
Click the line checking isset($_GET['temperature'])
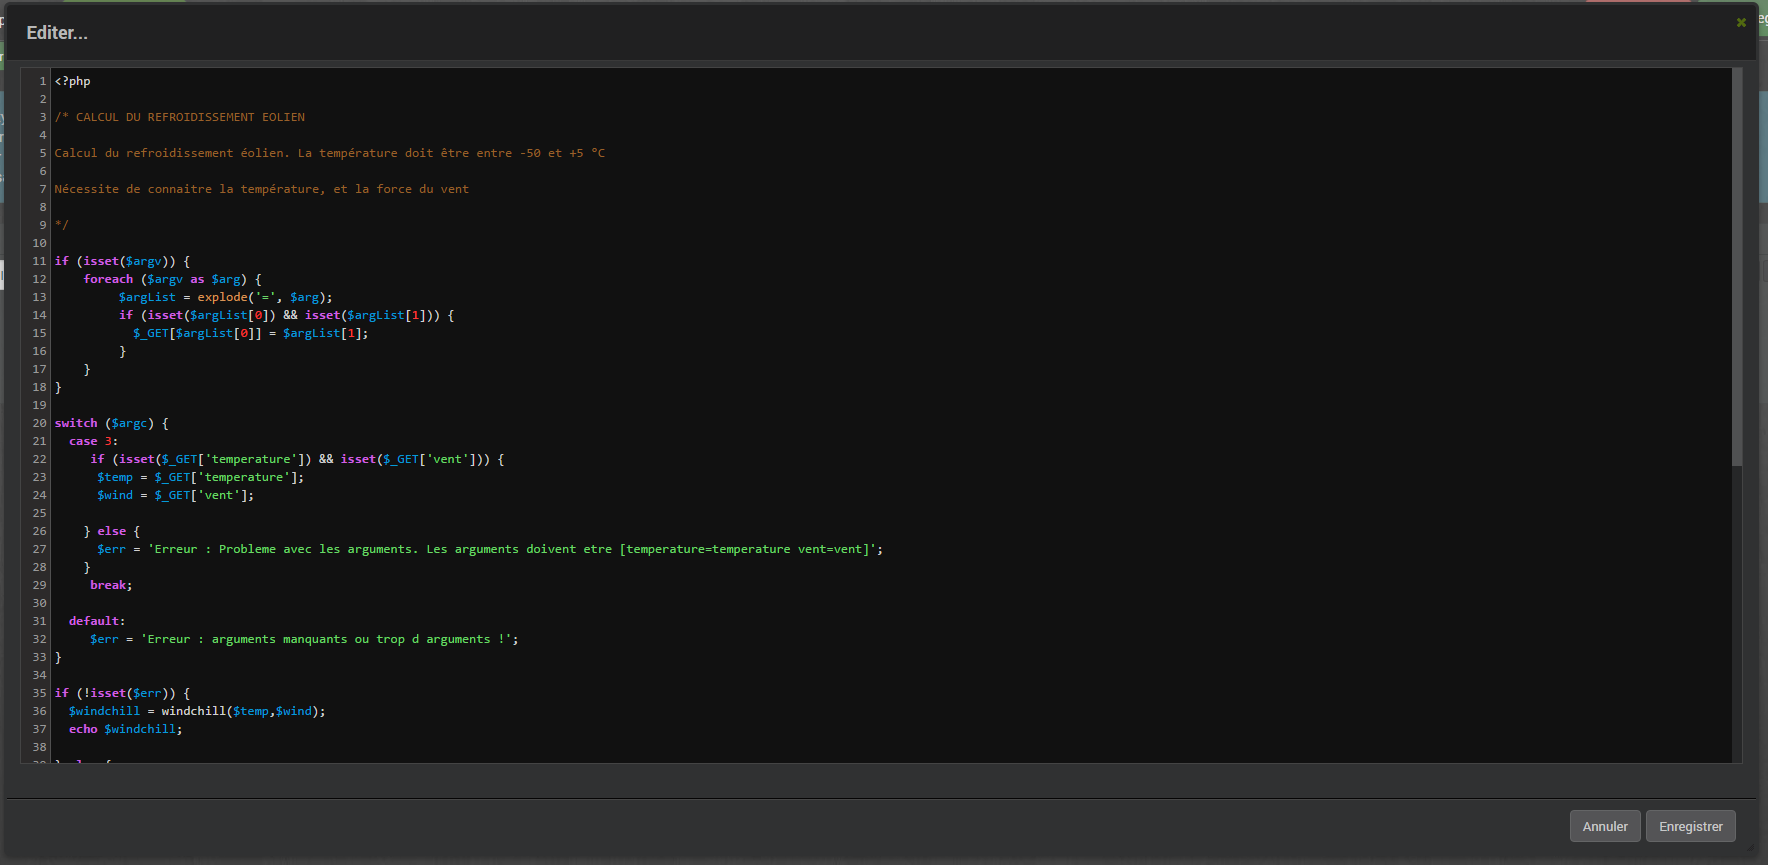(x=297, y=459)
